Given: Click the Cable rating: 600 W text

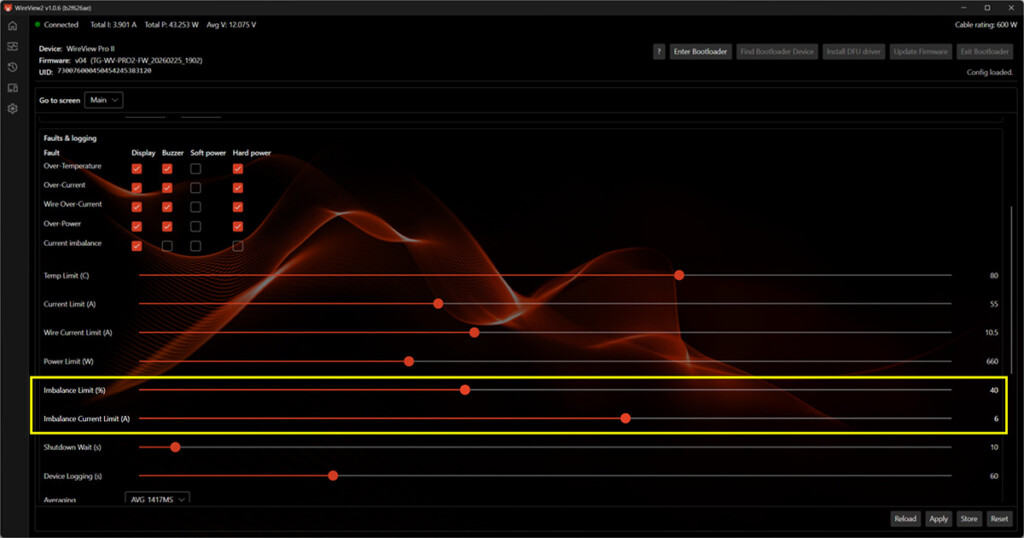Looking at the screenshot, I should click(x=985, y=25).
